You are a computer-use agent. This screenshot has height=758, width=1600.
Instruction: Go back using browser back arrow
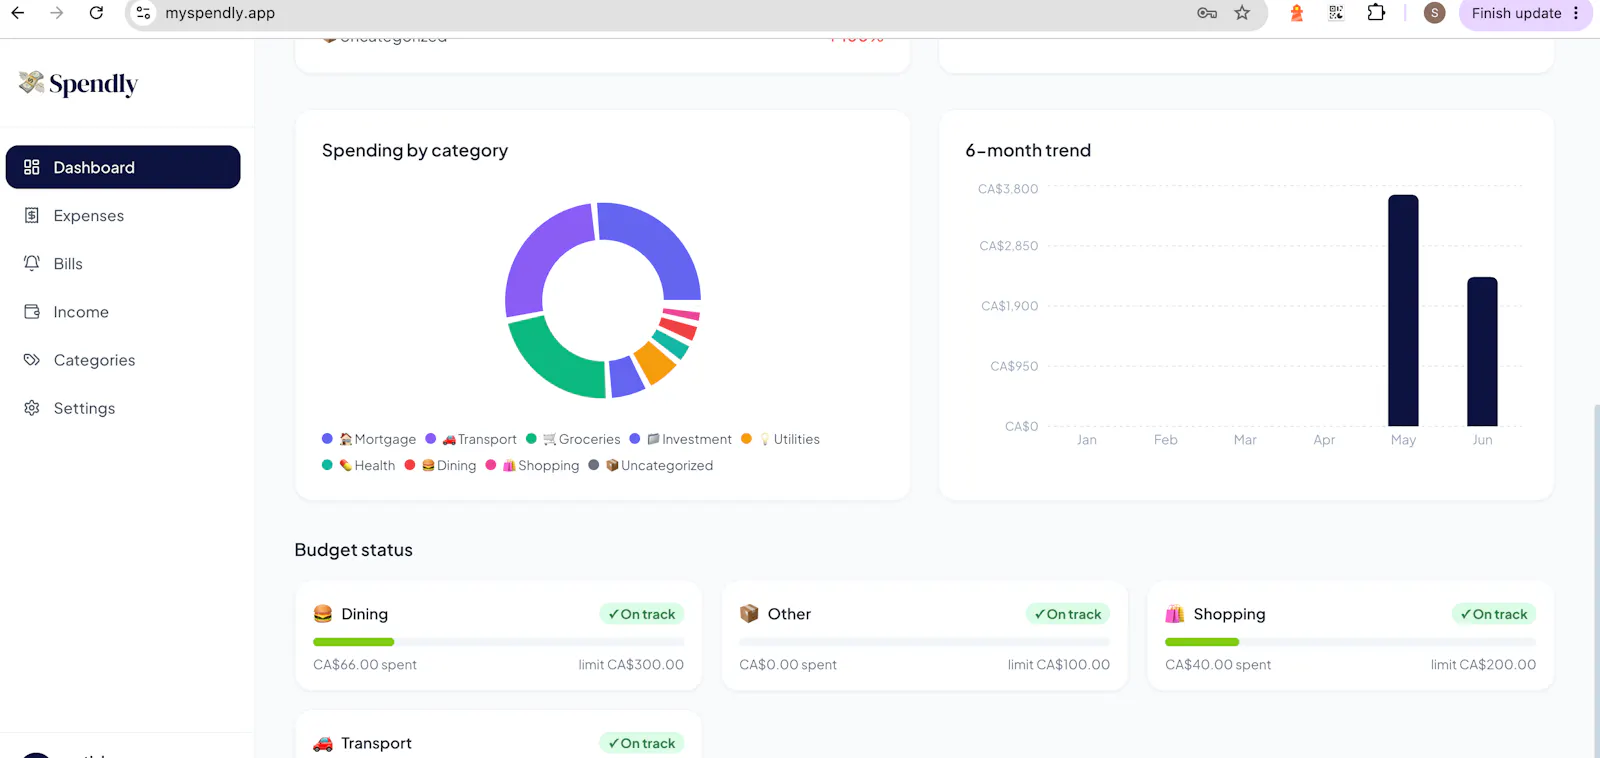pyautogui.click(x=18, y=13)
